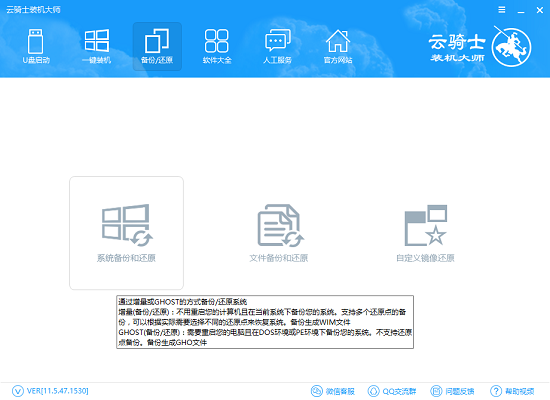Open 人工服务 manual support chat
The width and height of the screenshot is (550, 400).
click(x=277, y=46)
